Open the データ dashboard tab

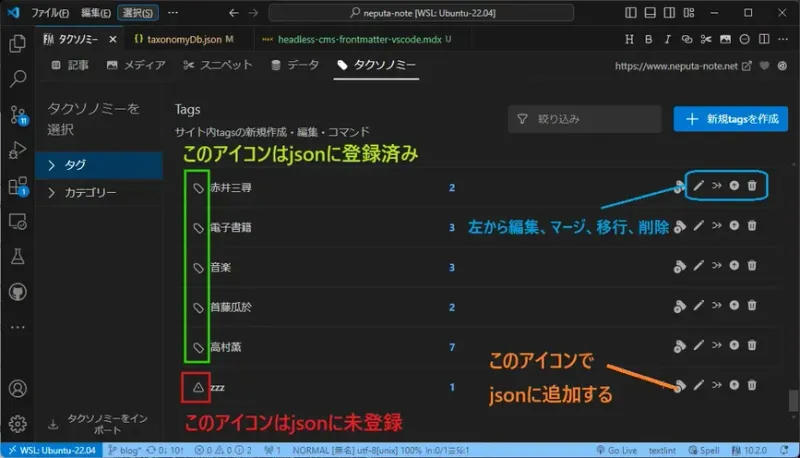pos(295,65)
